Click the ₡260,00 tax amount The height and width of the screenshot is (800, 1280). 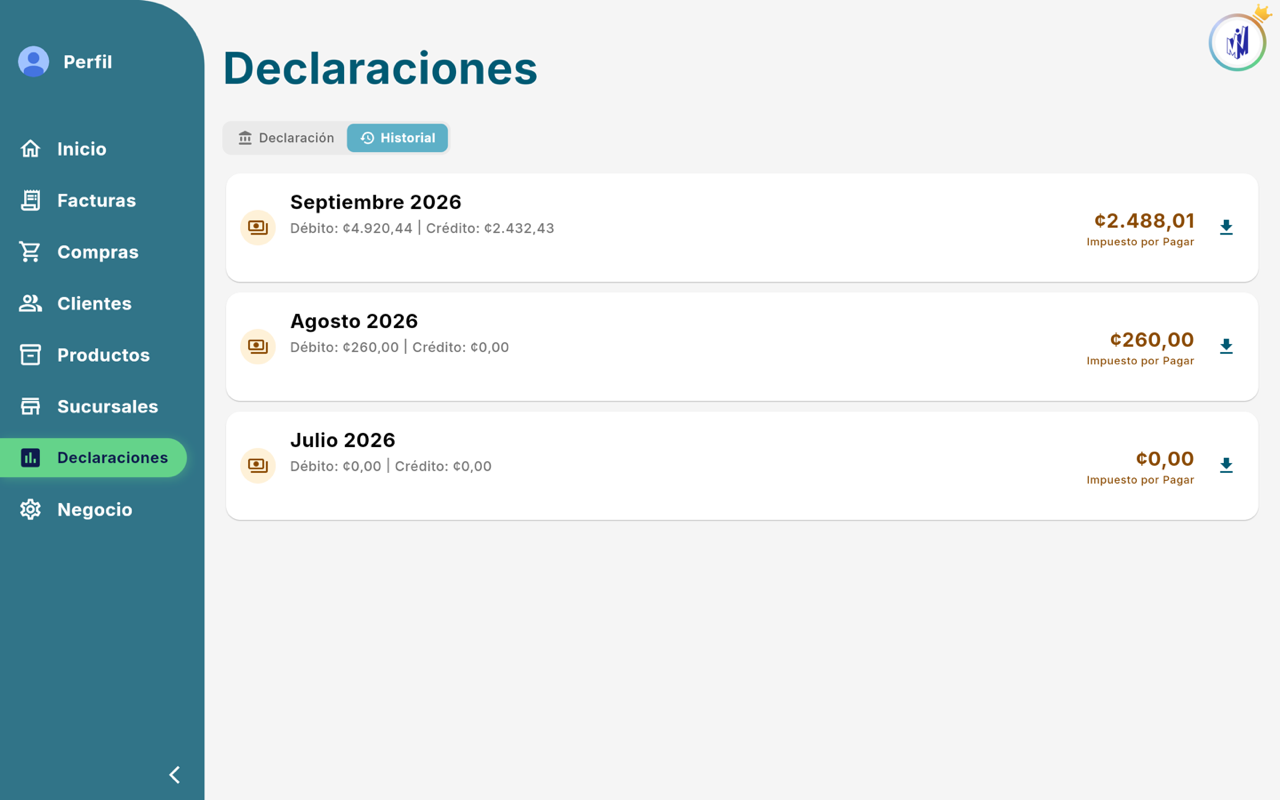(1152, 339)
